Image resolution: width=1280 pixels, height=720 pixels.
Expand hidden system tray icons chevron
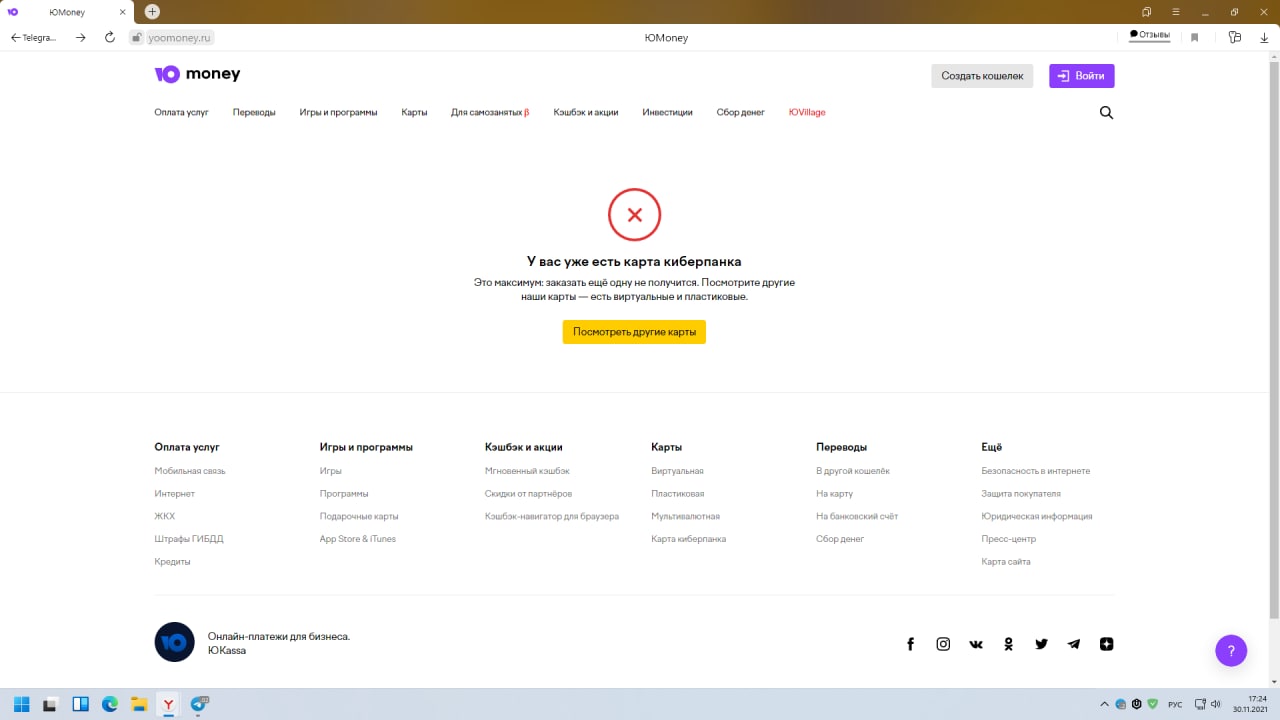[x=1104, y=704]
